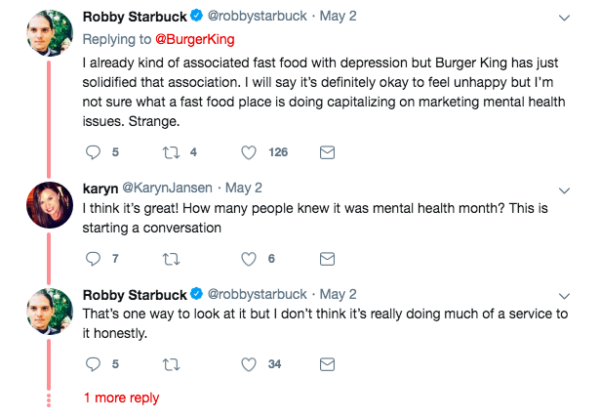The image size is (600, 419).
Task: Reply to Robby Starbuck's first tweet
Action: 93,152
